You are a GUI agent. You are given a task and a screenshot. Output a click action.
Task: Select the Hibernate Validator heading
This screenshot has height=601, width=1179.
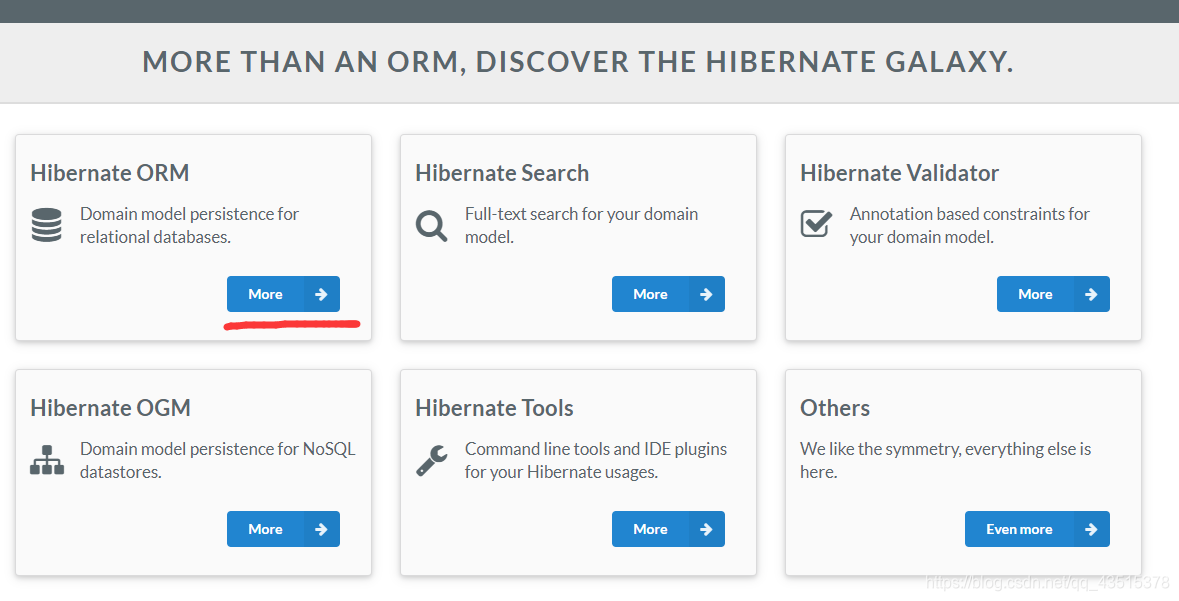899,173
